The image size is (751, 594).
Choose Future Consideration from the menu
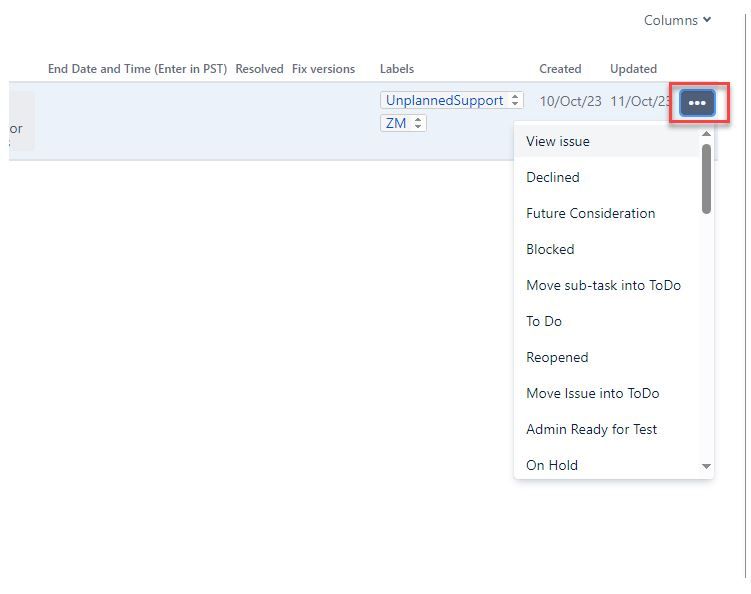(x=606, y=213)
